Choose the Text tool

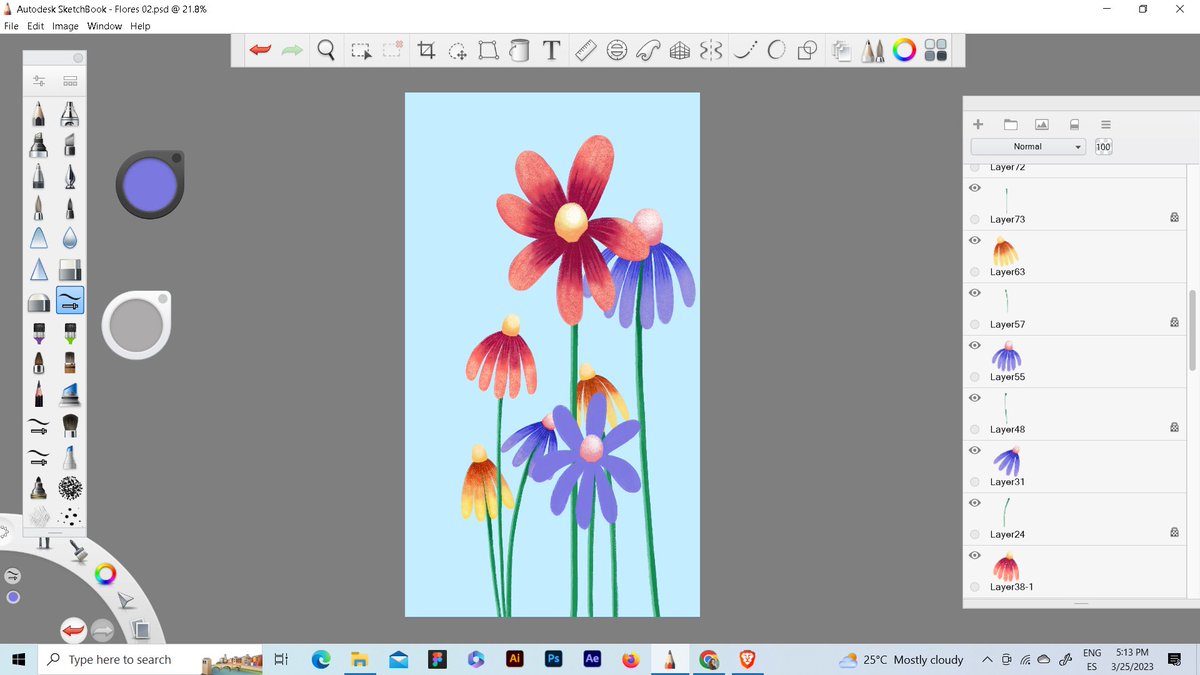[550, 50]
